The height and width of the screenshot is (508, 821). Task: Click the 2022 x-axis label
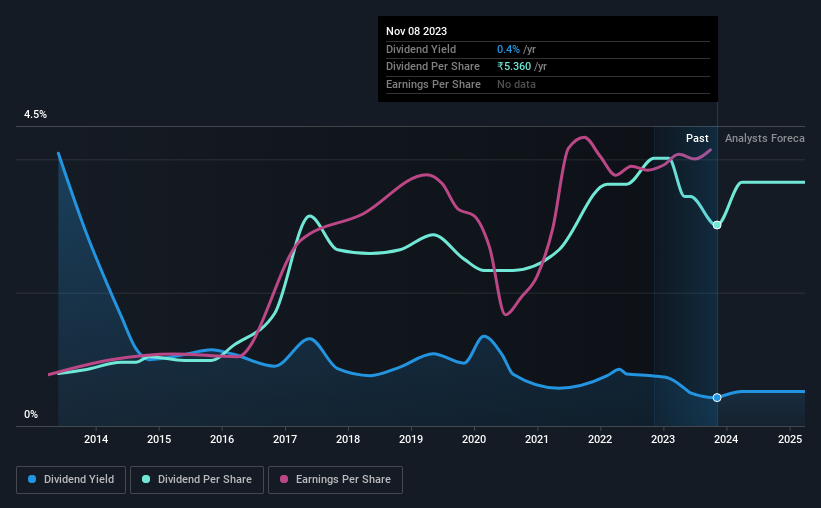point(600,439)
